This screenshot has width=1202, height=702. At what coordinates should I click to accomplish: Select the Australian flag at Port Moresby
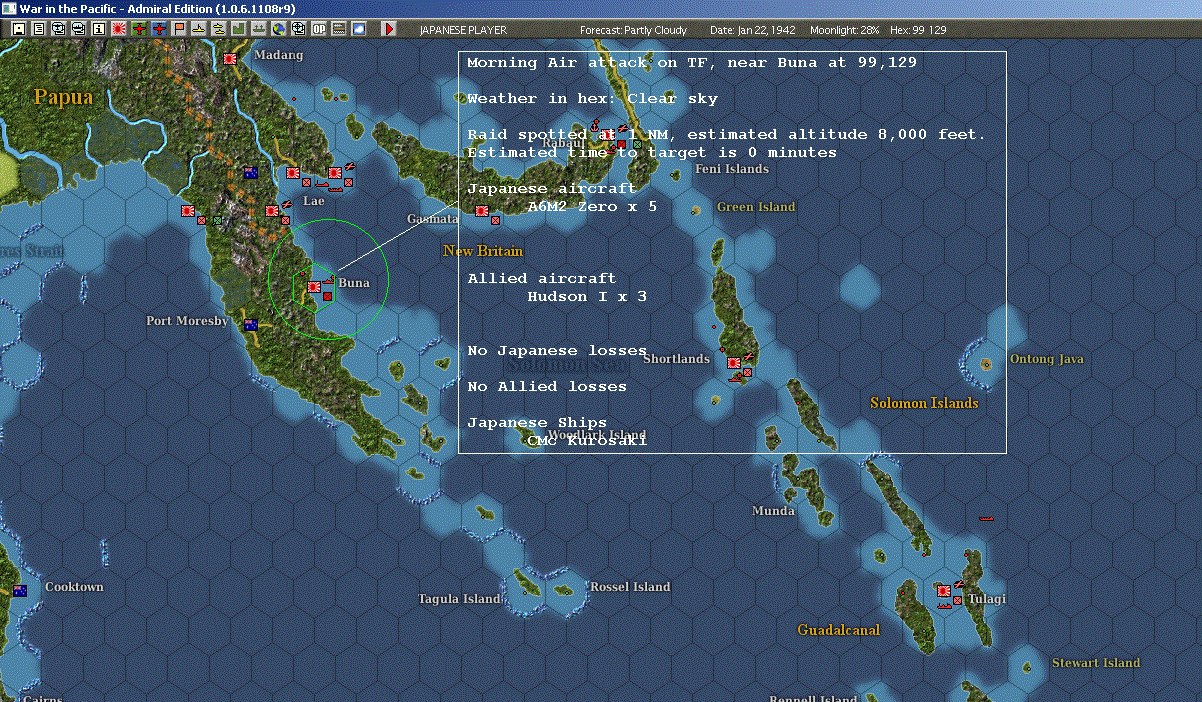(250, 324)
